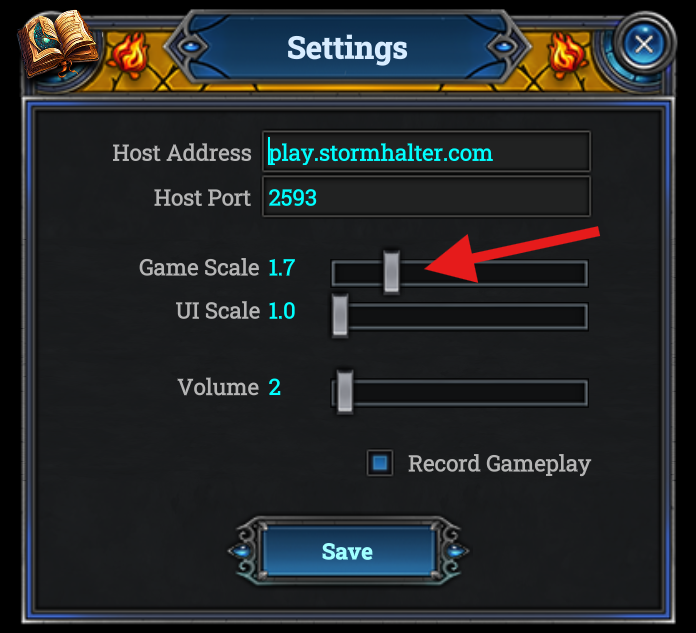The image size is (696, 633).
Task: Click the blue jewel left of the Save button
Action: 242,551
